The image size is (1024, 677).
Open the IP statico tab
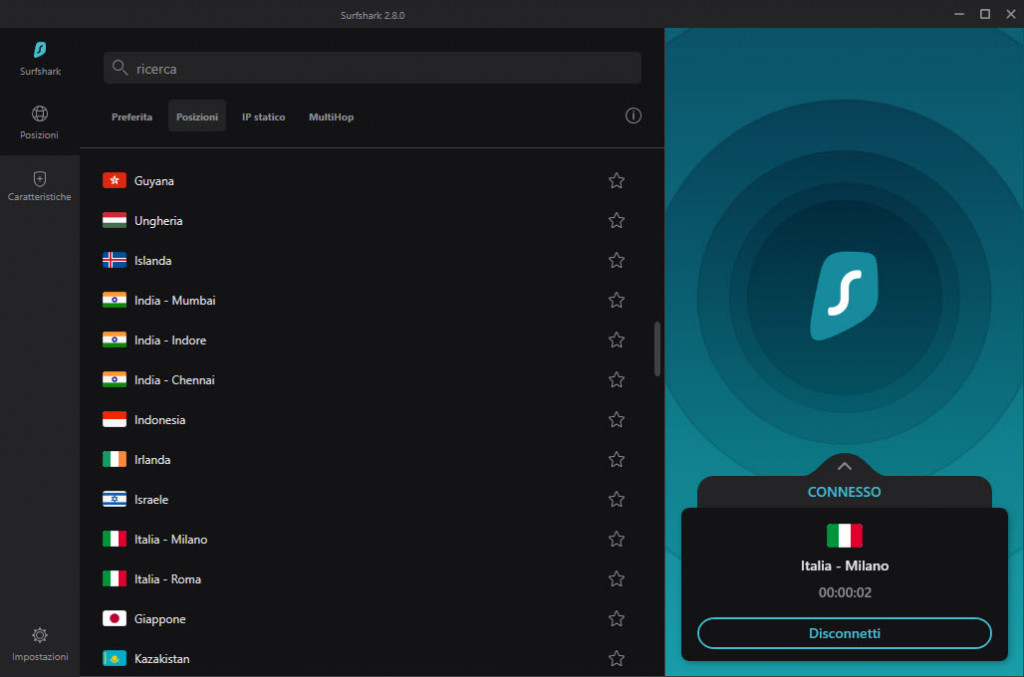[264, 117]
